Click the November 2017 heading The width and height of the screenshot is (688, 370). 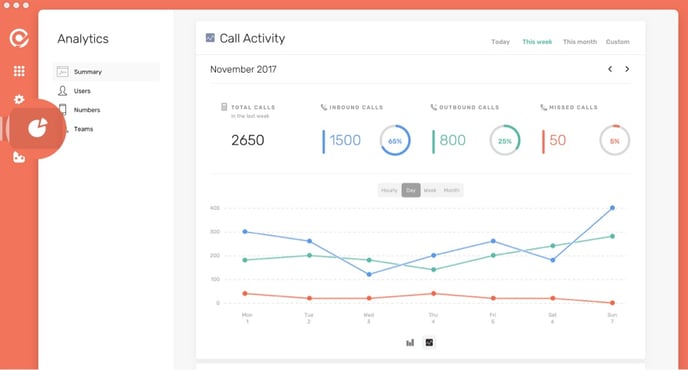(243, 69)
